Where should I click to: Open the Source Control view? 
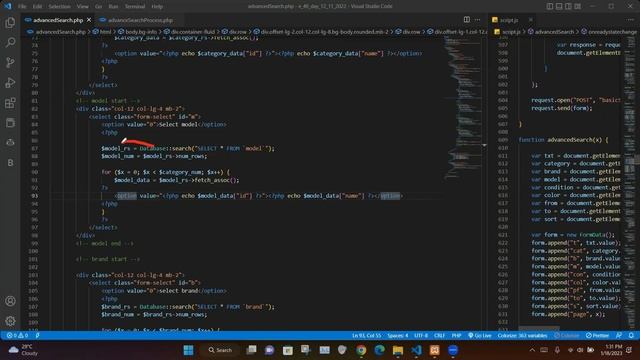[10, 62]
